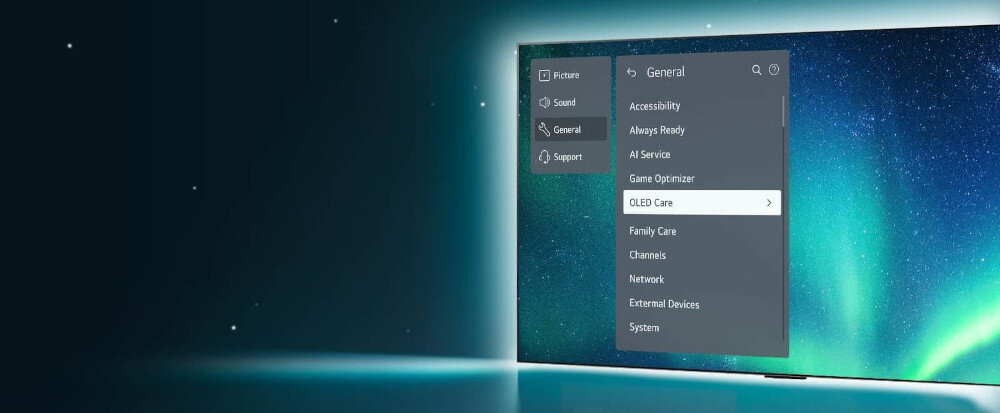Open Support via the headset icon
The width and height of the screenshot is (1000, 413).
(x=544, y=157)
